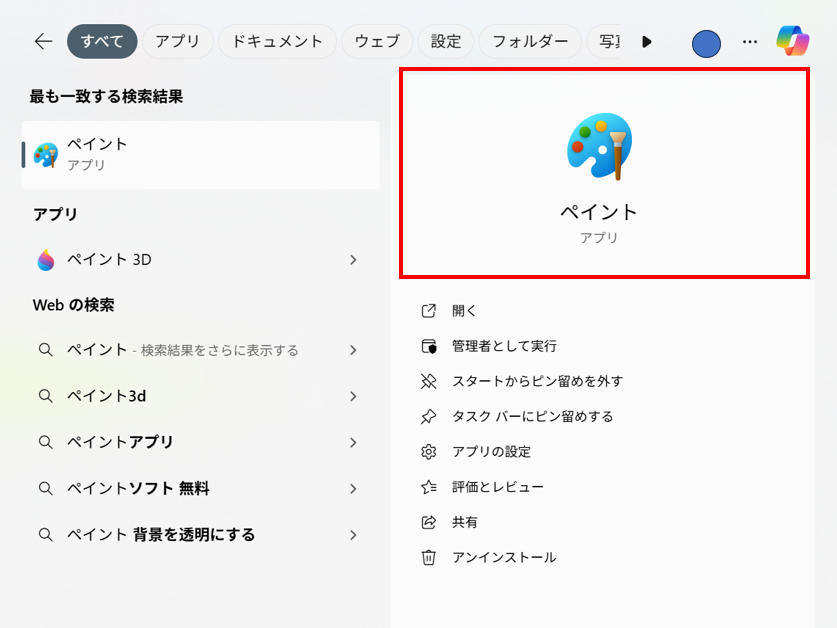Click the Paint 3D app icon
The height and width of the screenshot is (628, 837).
pos(46,260)
